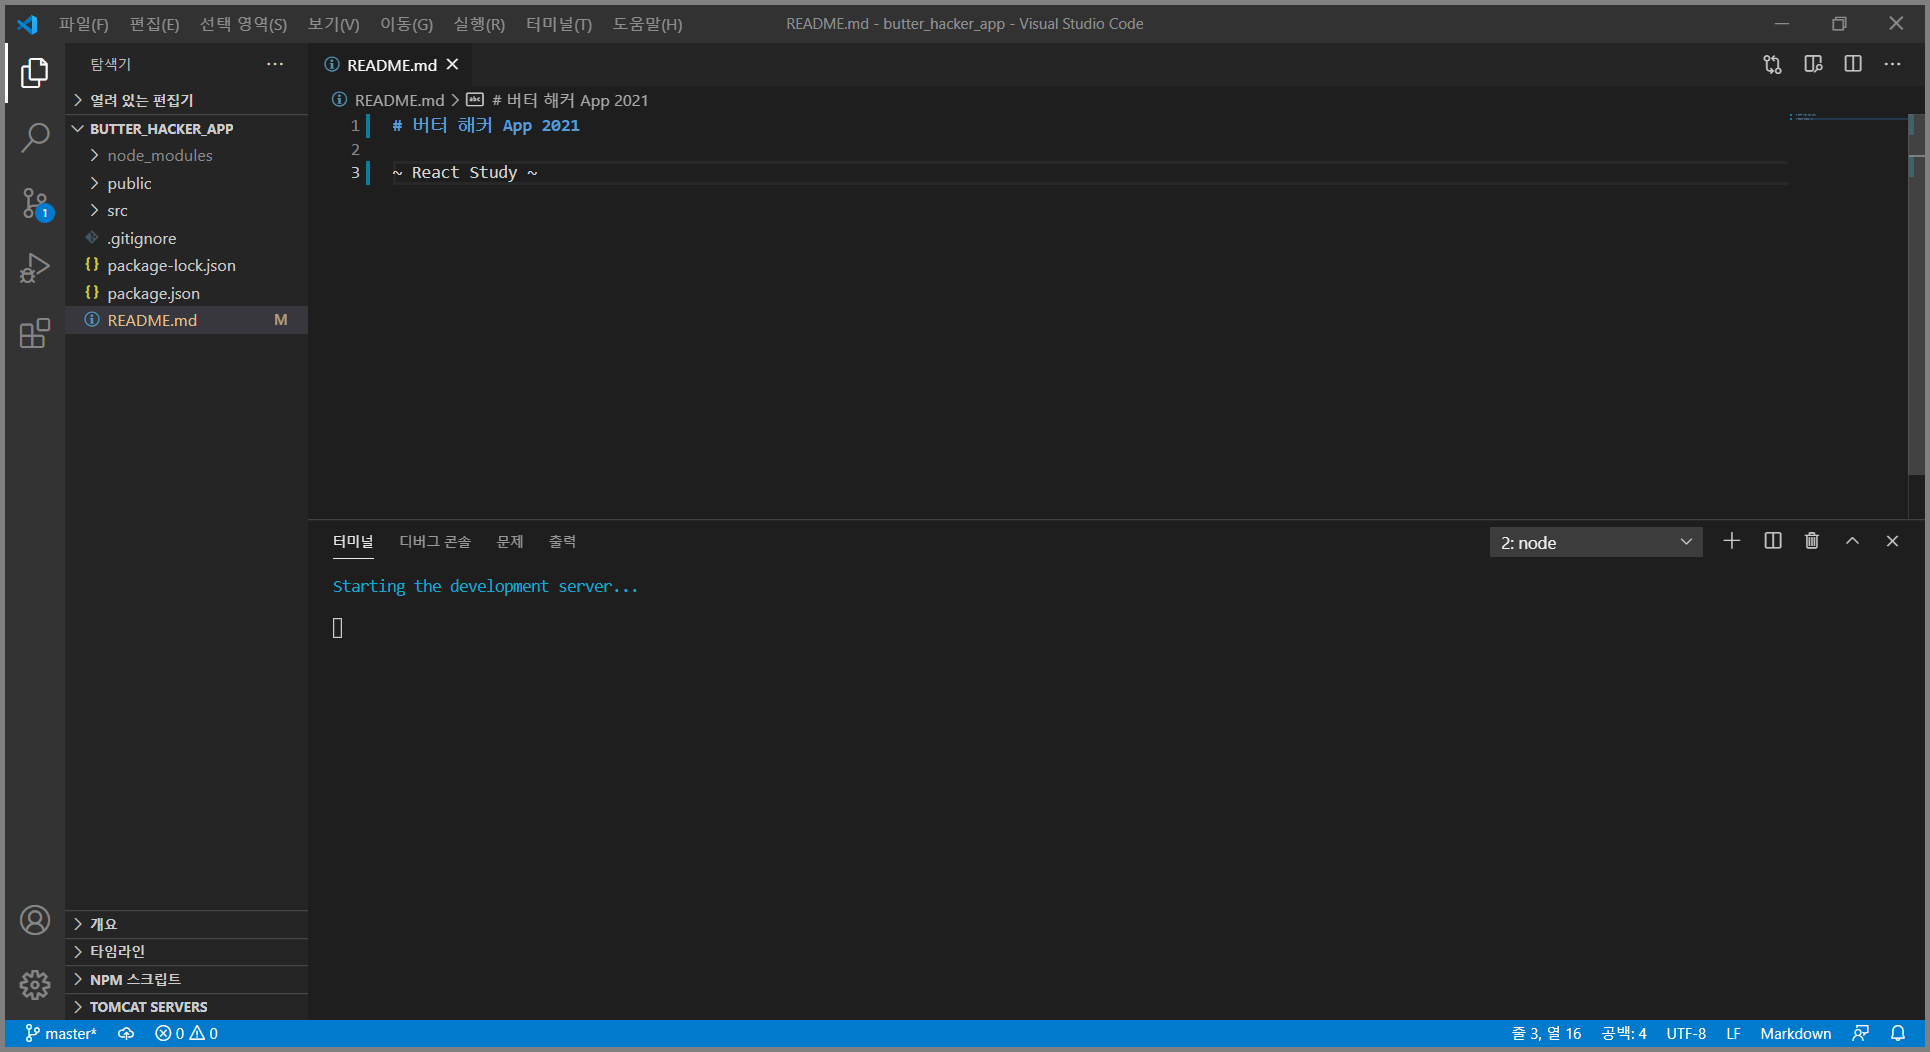Open the 이동(G) menu
1930x1052 pixels.
pyautogui.click(x=406, y=24)
